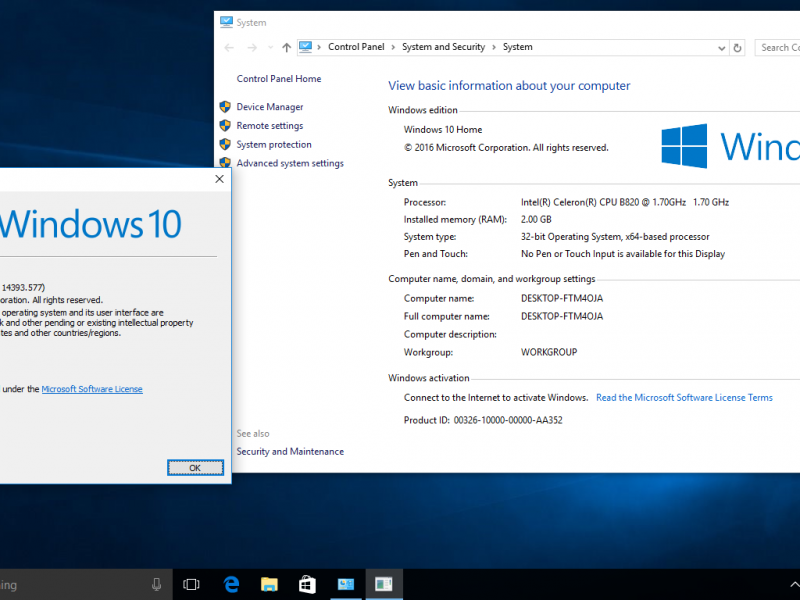
Task: Click the Search Control Panel box
Action: tap(777, 47)
